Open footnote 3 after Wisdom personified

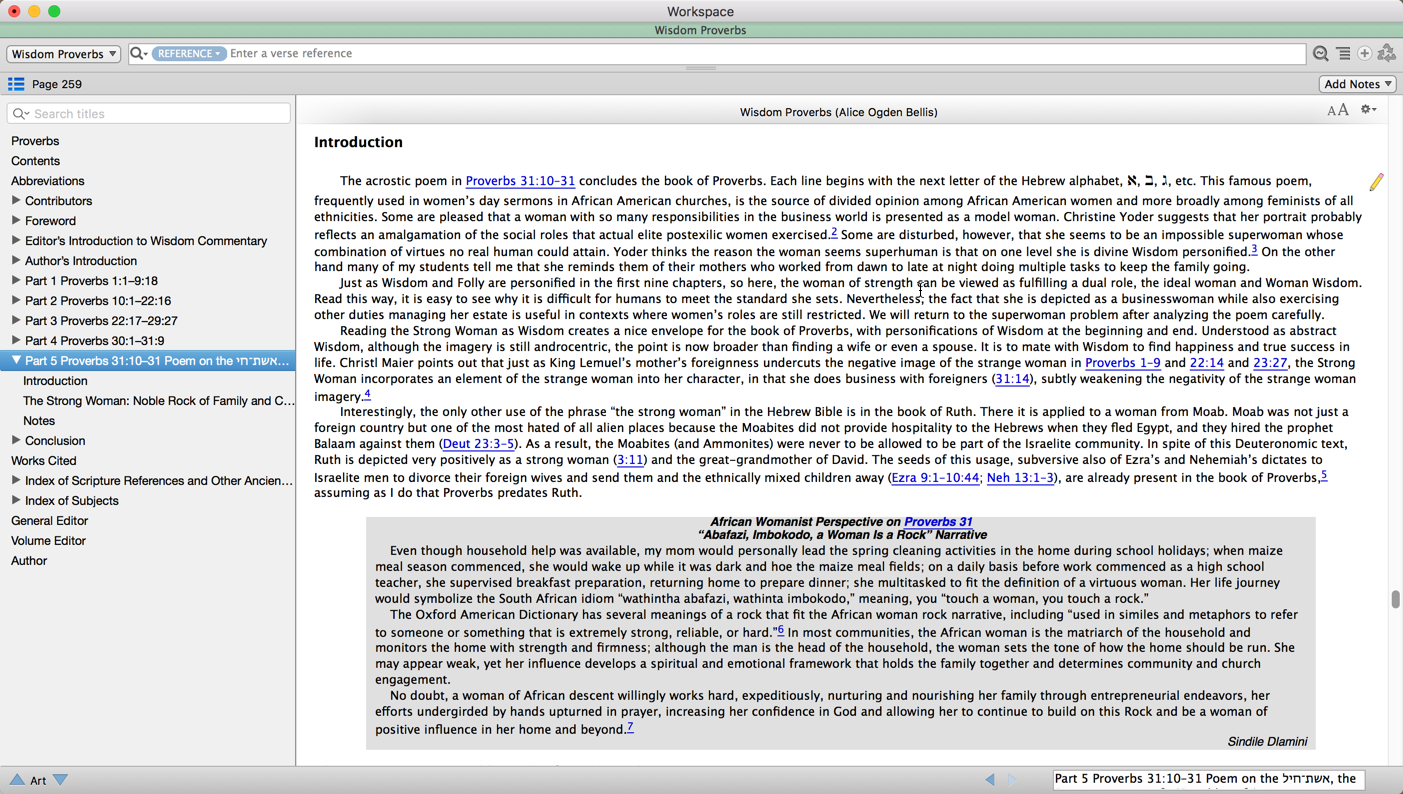(x=1254, y=249)
